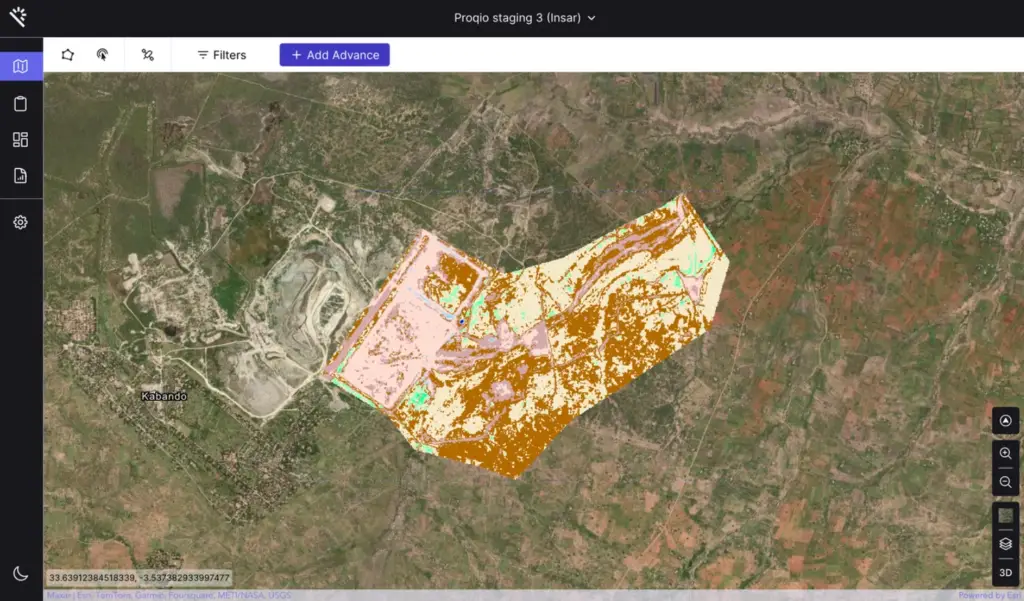Open the dashboard widgets page

click(x=20, y=140)
